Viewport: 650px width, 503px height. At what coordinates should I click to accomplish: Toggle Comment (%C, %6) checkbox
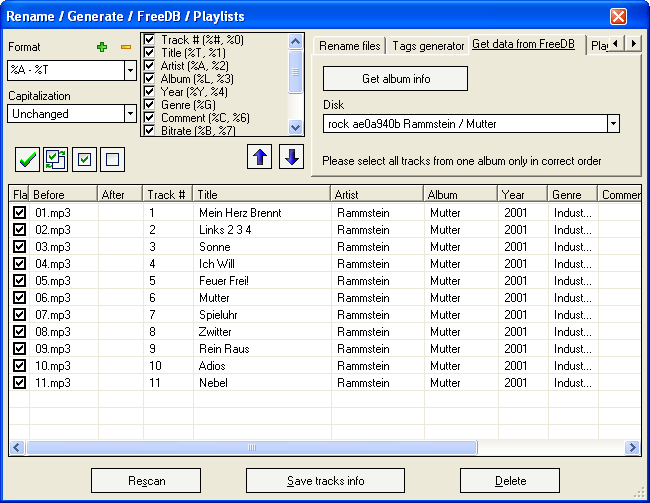[x=149, y=117]
